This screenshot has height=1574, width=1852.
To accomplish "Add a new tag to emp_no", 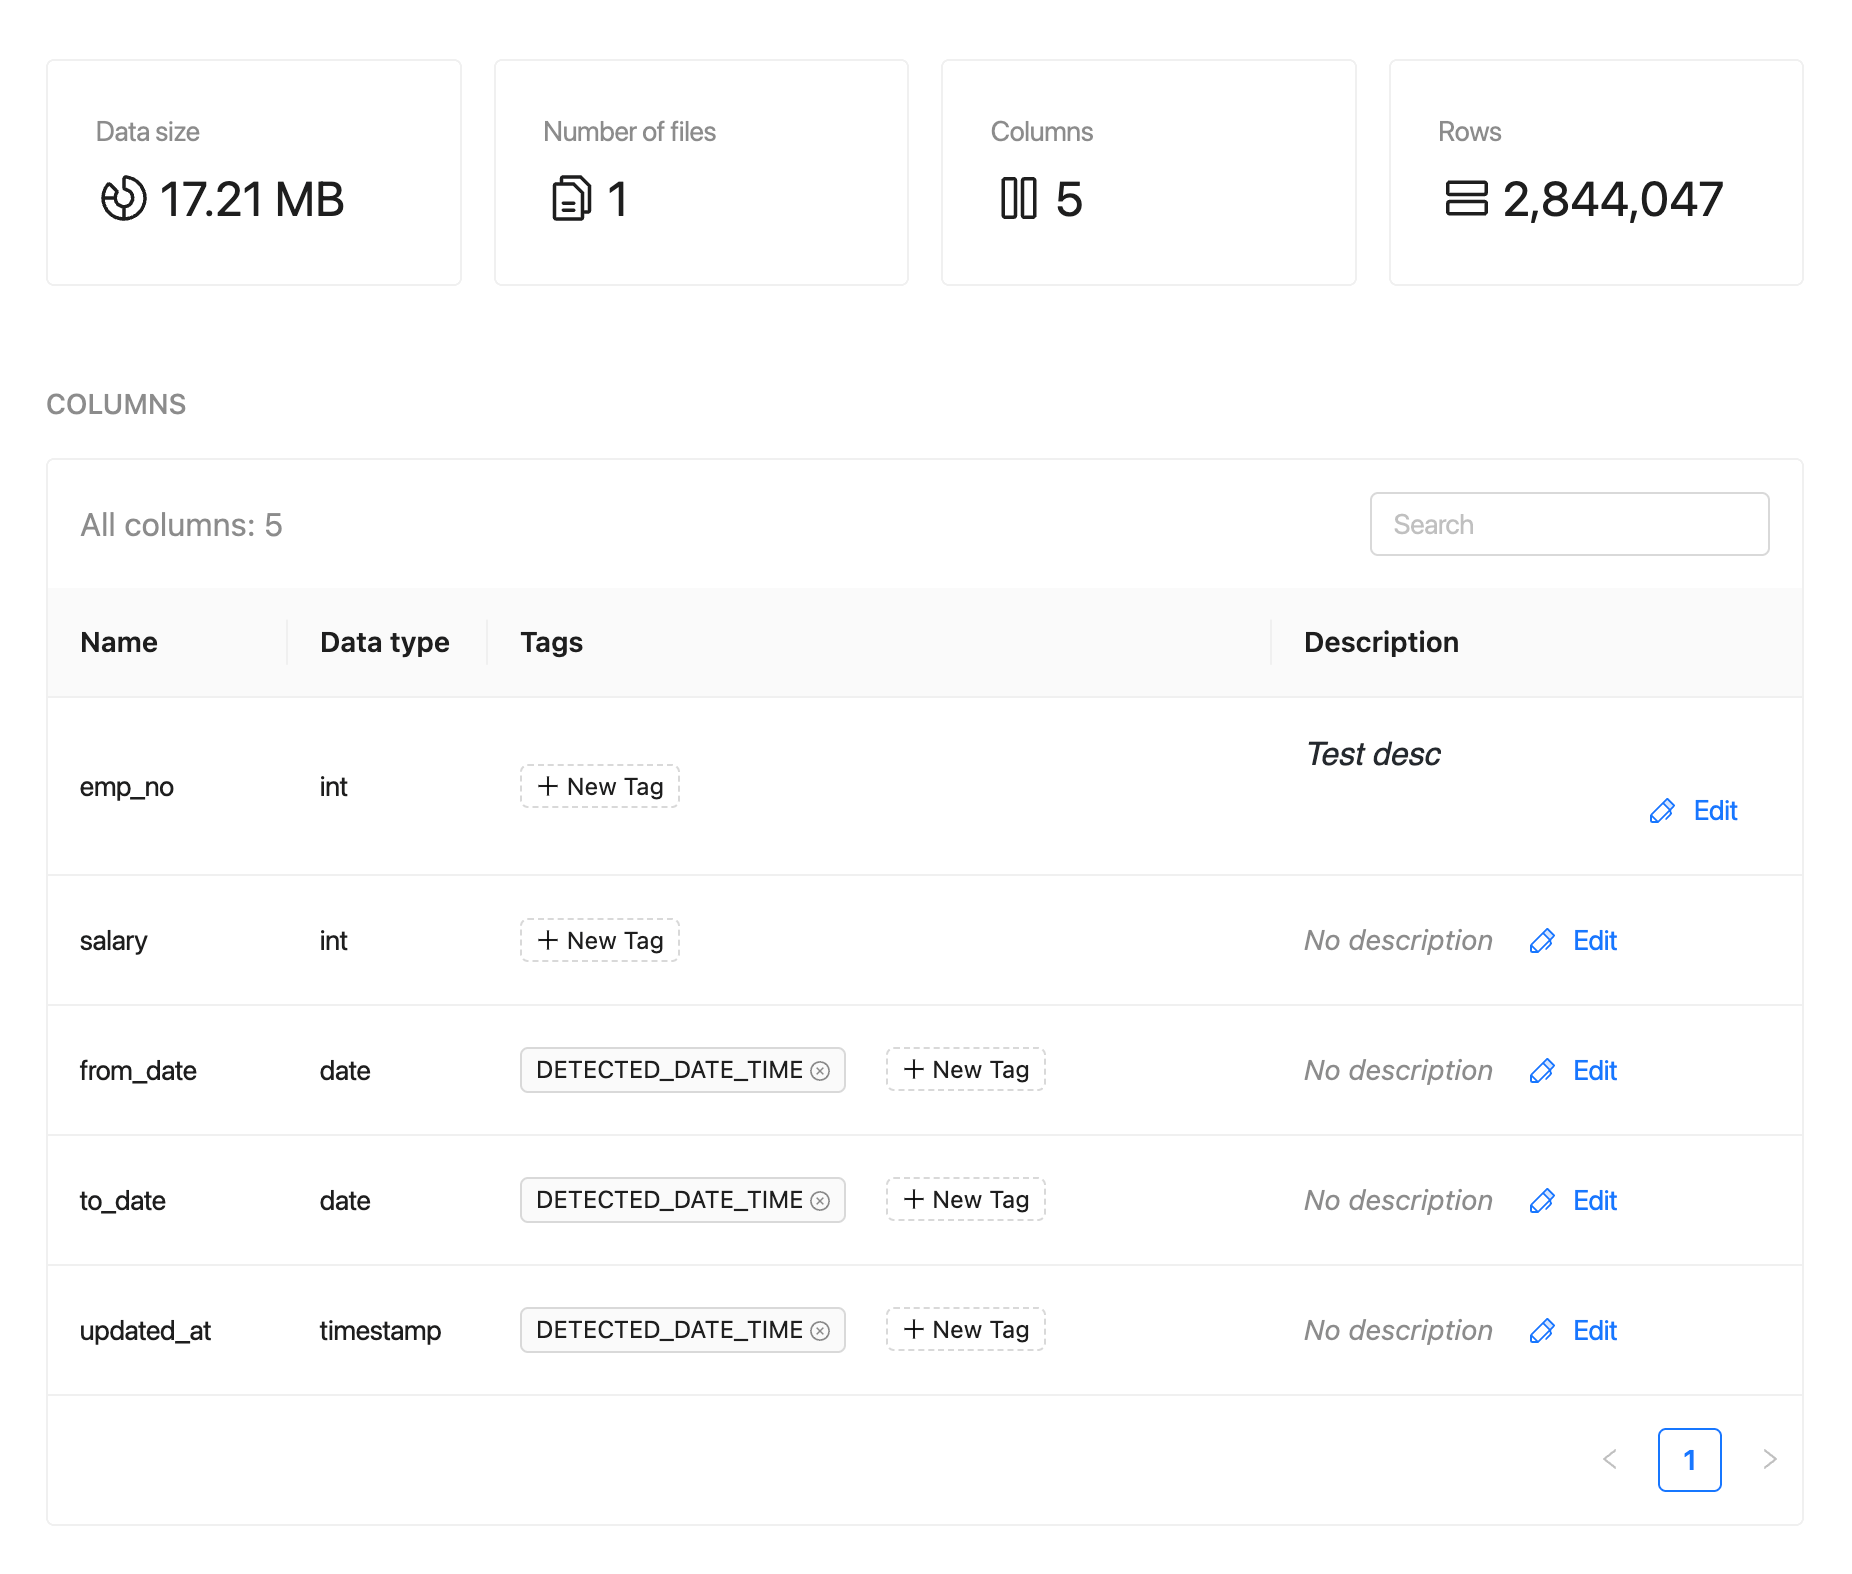I will pyautogui.click(x=600, y=787).
